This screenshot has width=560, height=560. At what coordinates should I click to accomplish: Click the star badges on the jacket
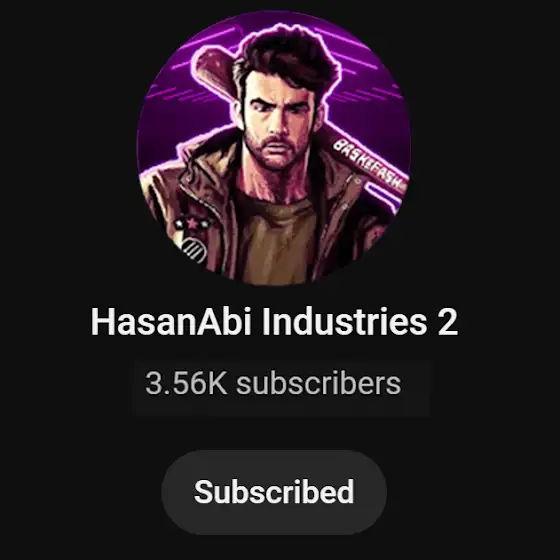pyautogui.click(x=192, y=224)
